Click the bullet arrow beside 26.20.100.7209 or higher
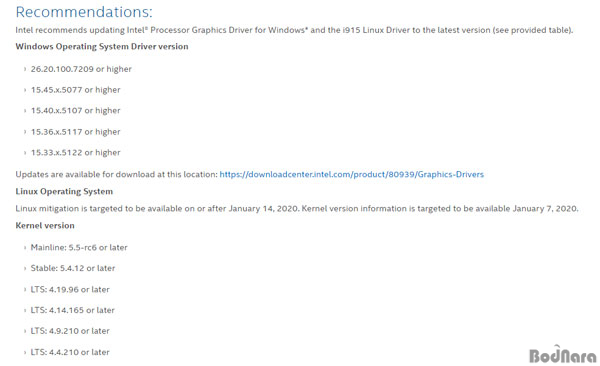600x366 pixels. coord(25,69)
